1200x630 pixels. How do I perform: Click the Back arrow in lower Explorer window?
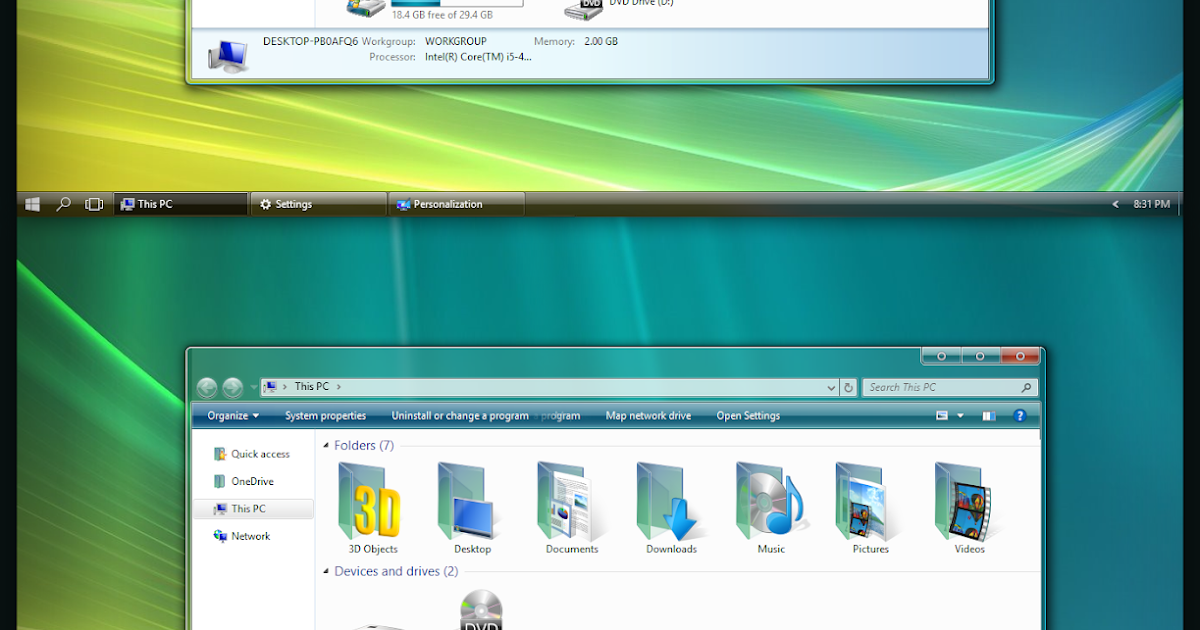pos(207,387)
